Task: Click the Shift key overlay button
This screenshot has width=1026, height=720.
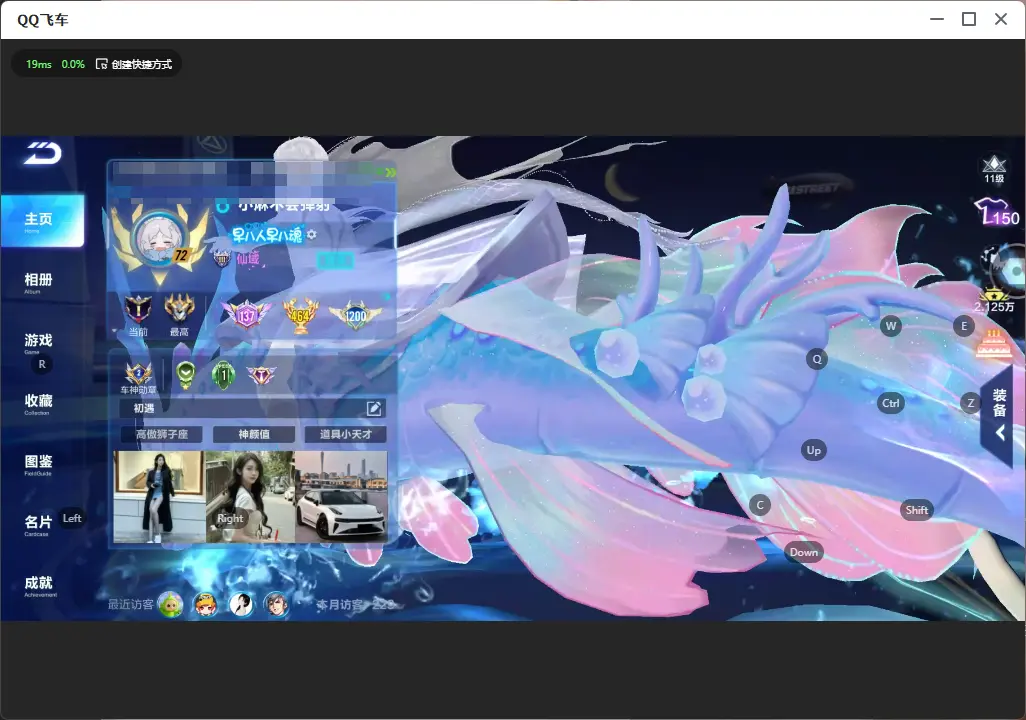Action: (917, 510)
